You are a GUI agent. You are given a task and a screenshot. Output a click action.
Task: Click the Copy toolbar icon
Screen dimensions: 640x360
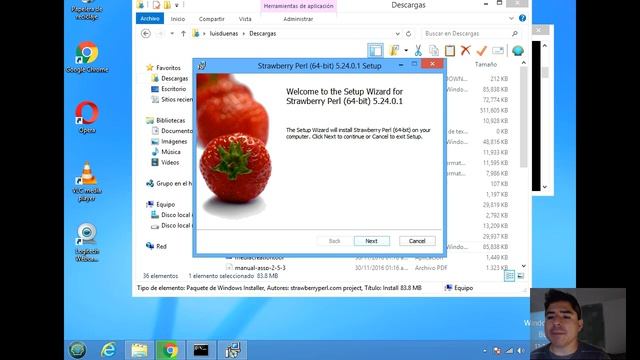[434, 51]
